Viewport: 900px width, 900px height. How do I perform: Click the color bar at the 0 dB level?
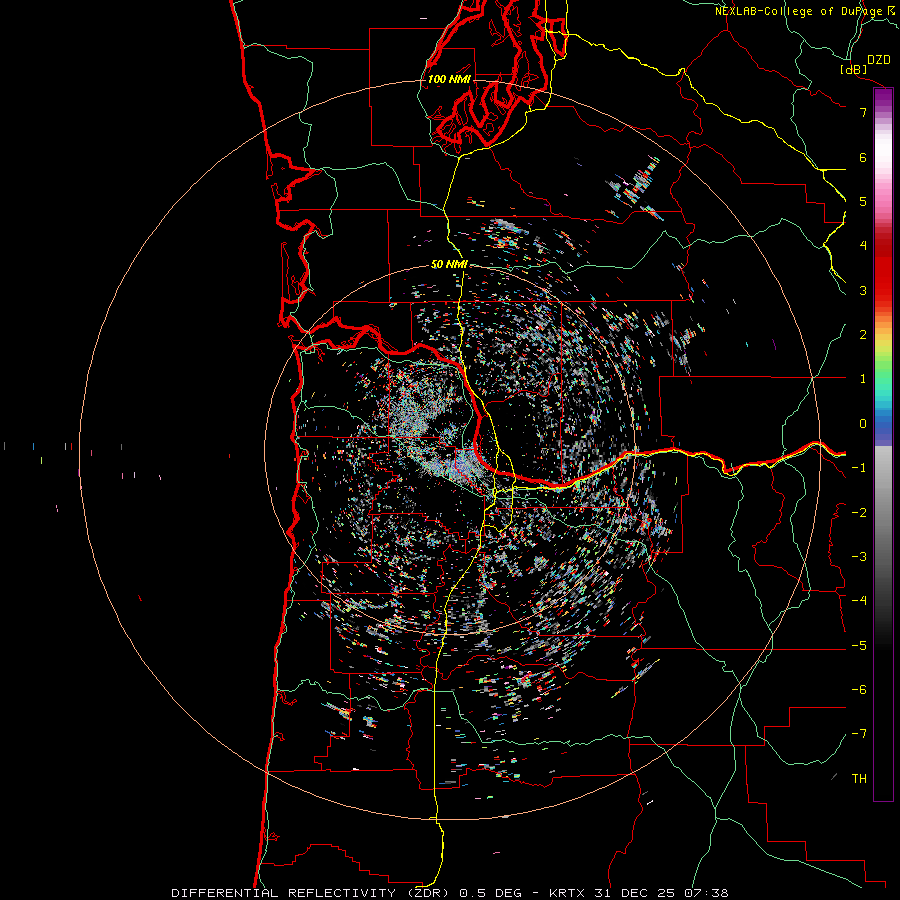coord(883,424)
